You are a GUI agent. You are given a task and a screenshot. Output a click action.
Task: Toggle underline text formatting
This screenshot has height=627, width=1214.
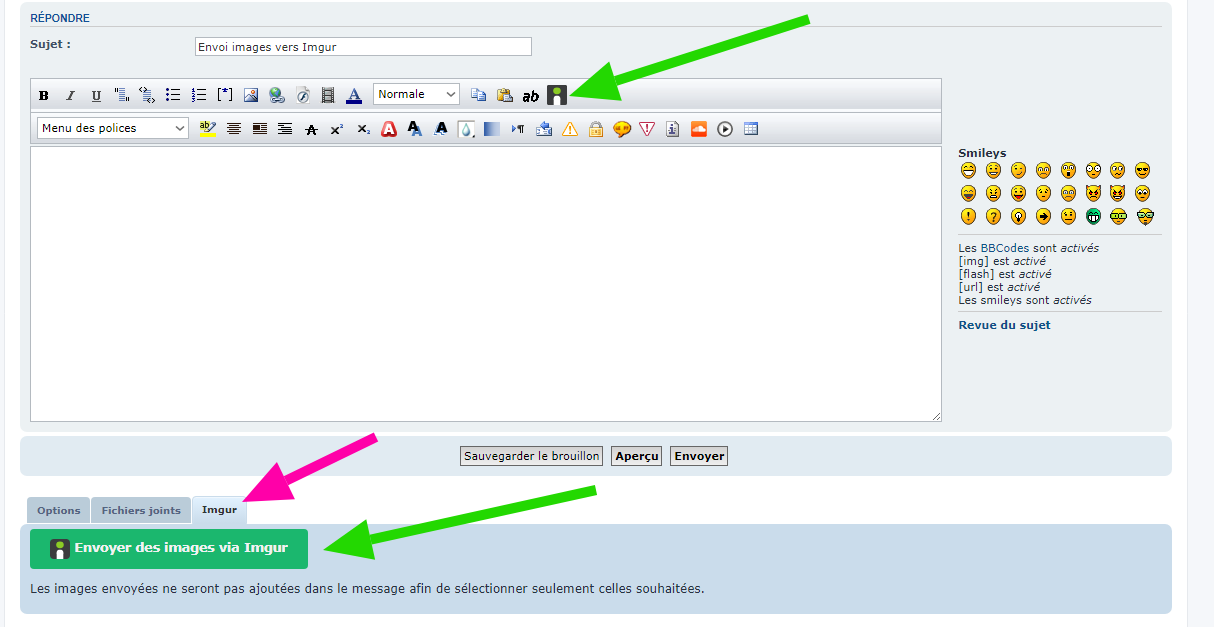coord(96,96)
